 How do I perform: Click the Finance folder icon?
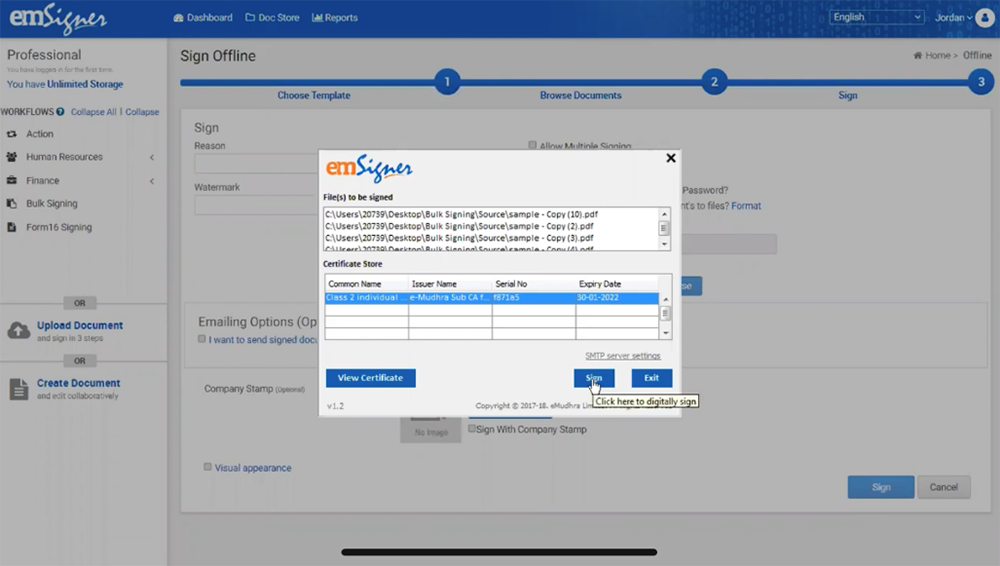[x=12, y=181]
